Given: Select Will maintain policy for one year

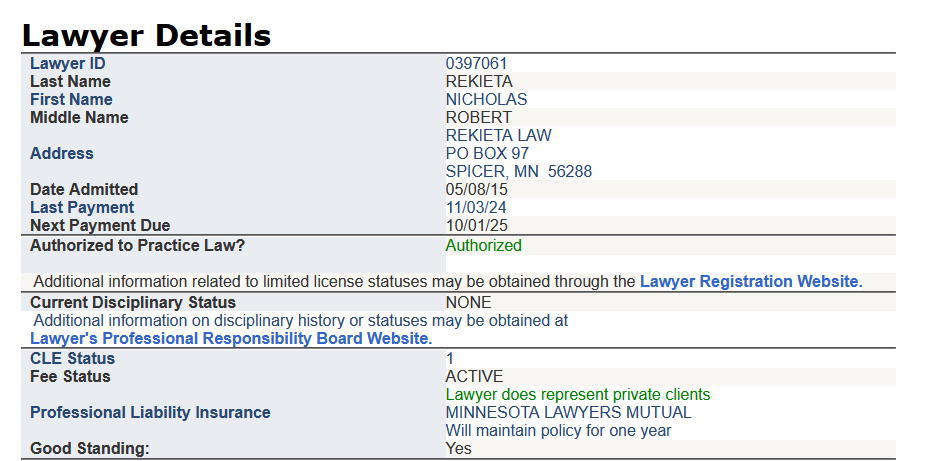Looking at the screenshot, I should click(x=558, y=431).
